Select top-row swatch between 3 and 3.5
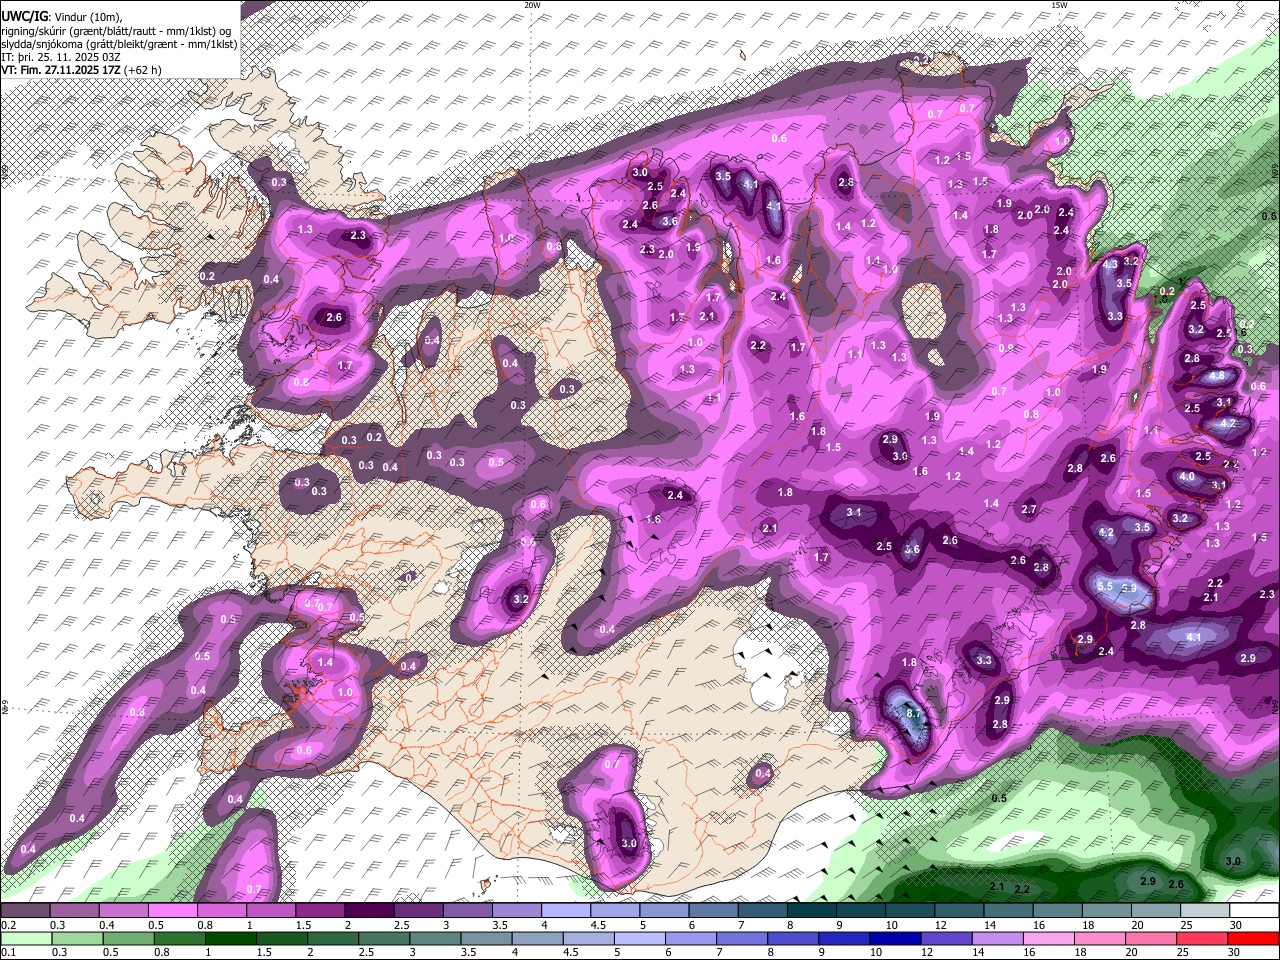Image resolution: width=1280 pixels, height=960 pixels. (468, 911)
